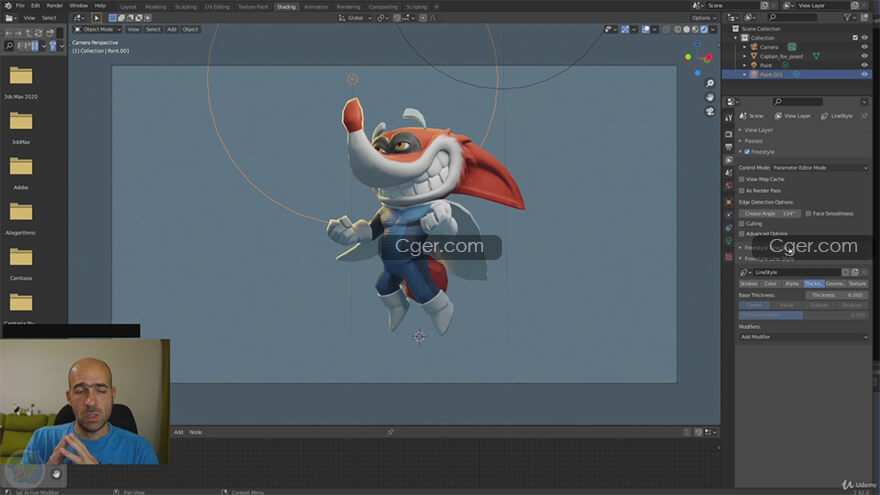Open Object Mode dropdown

pos(98,29)
